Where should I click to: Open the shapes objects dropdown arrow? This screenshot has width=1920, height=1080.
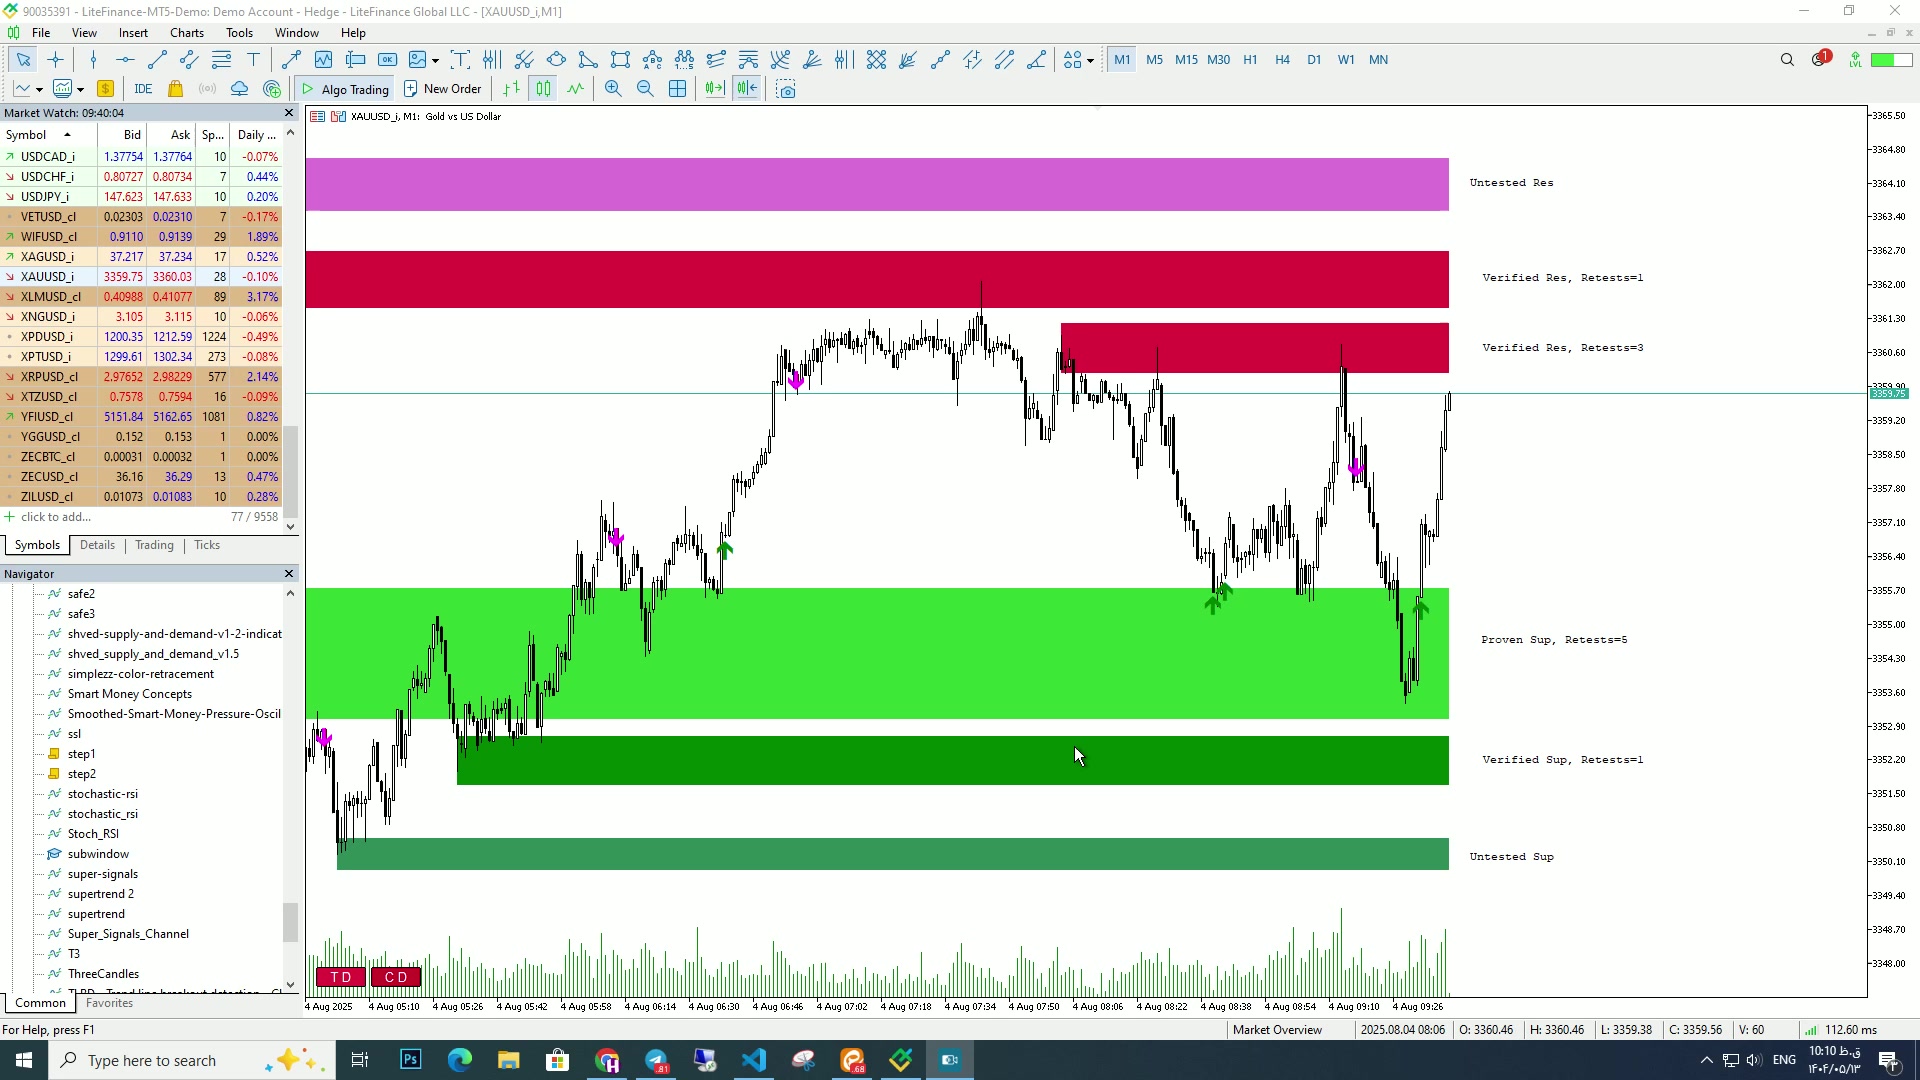pos(1090,61)
